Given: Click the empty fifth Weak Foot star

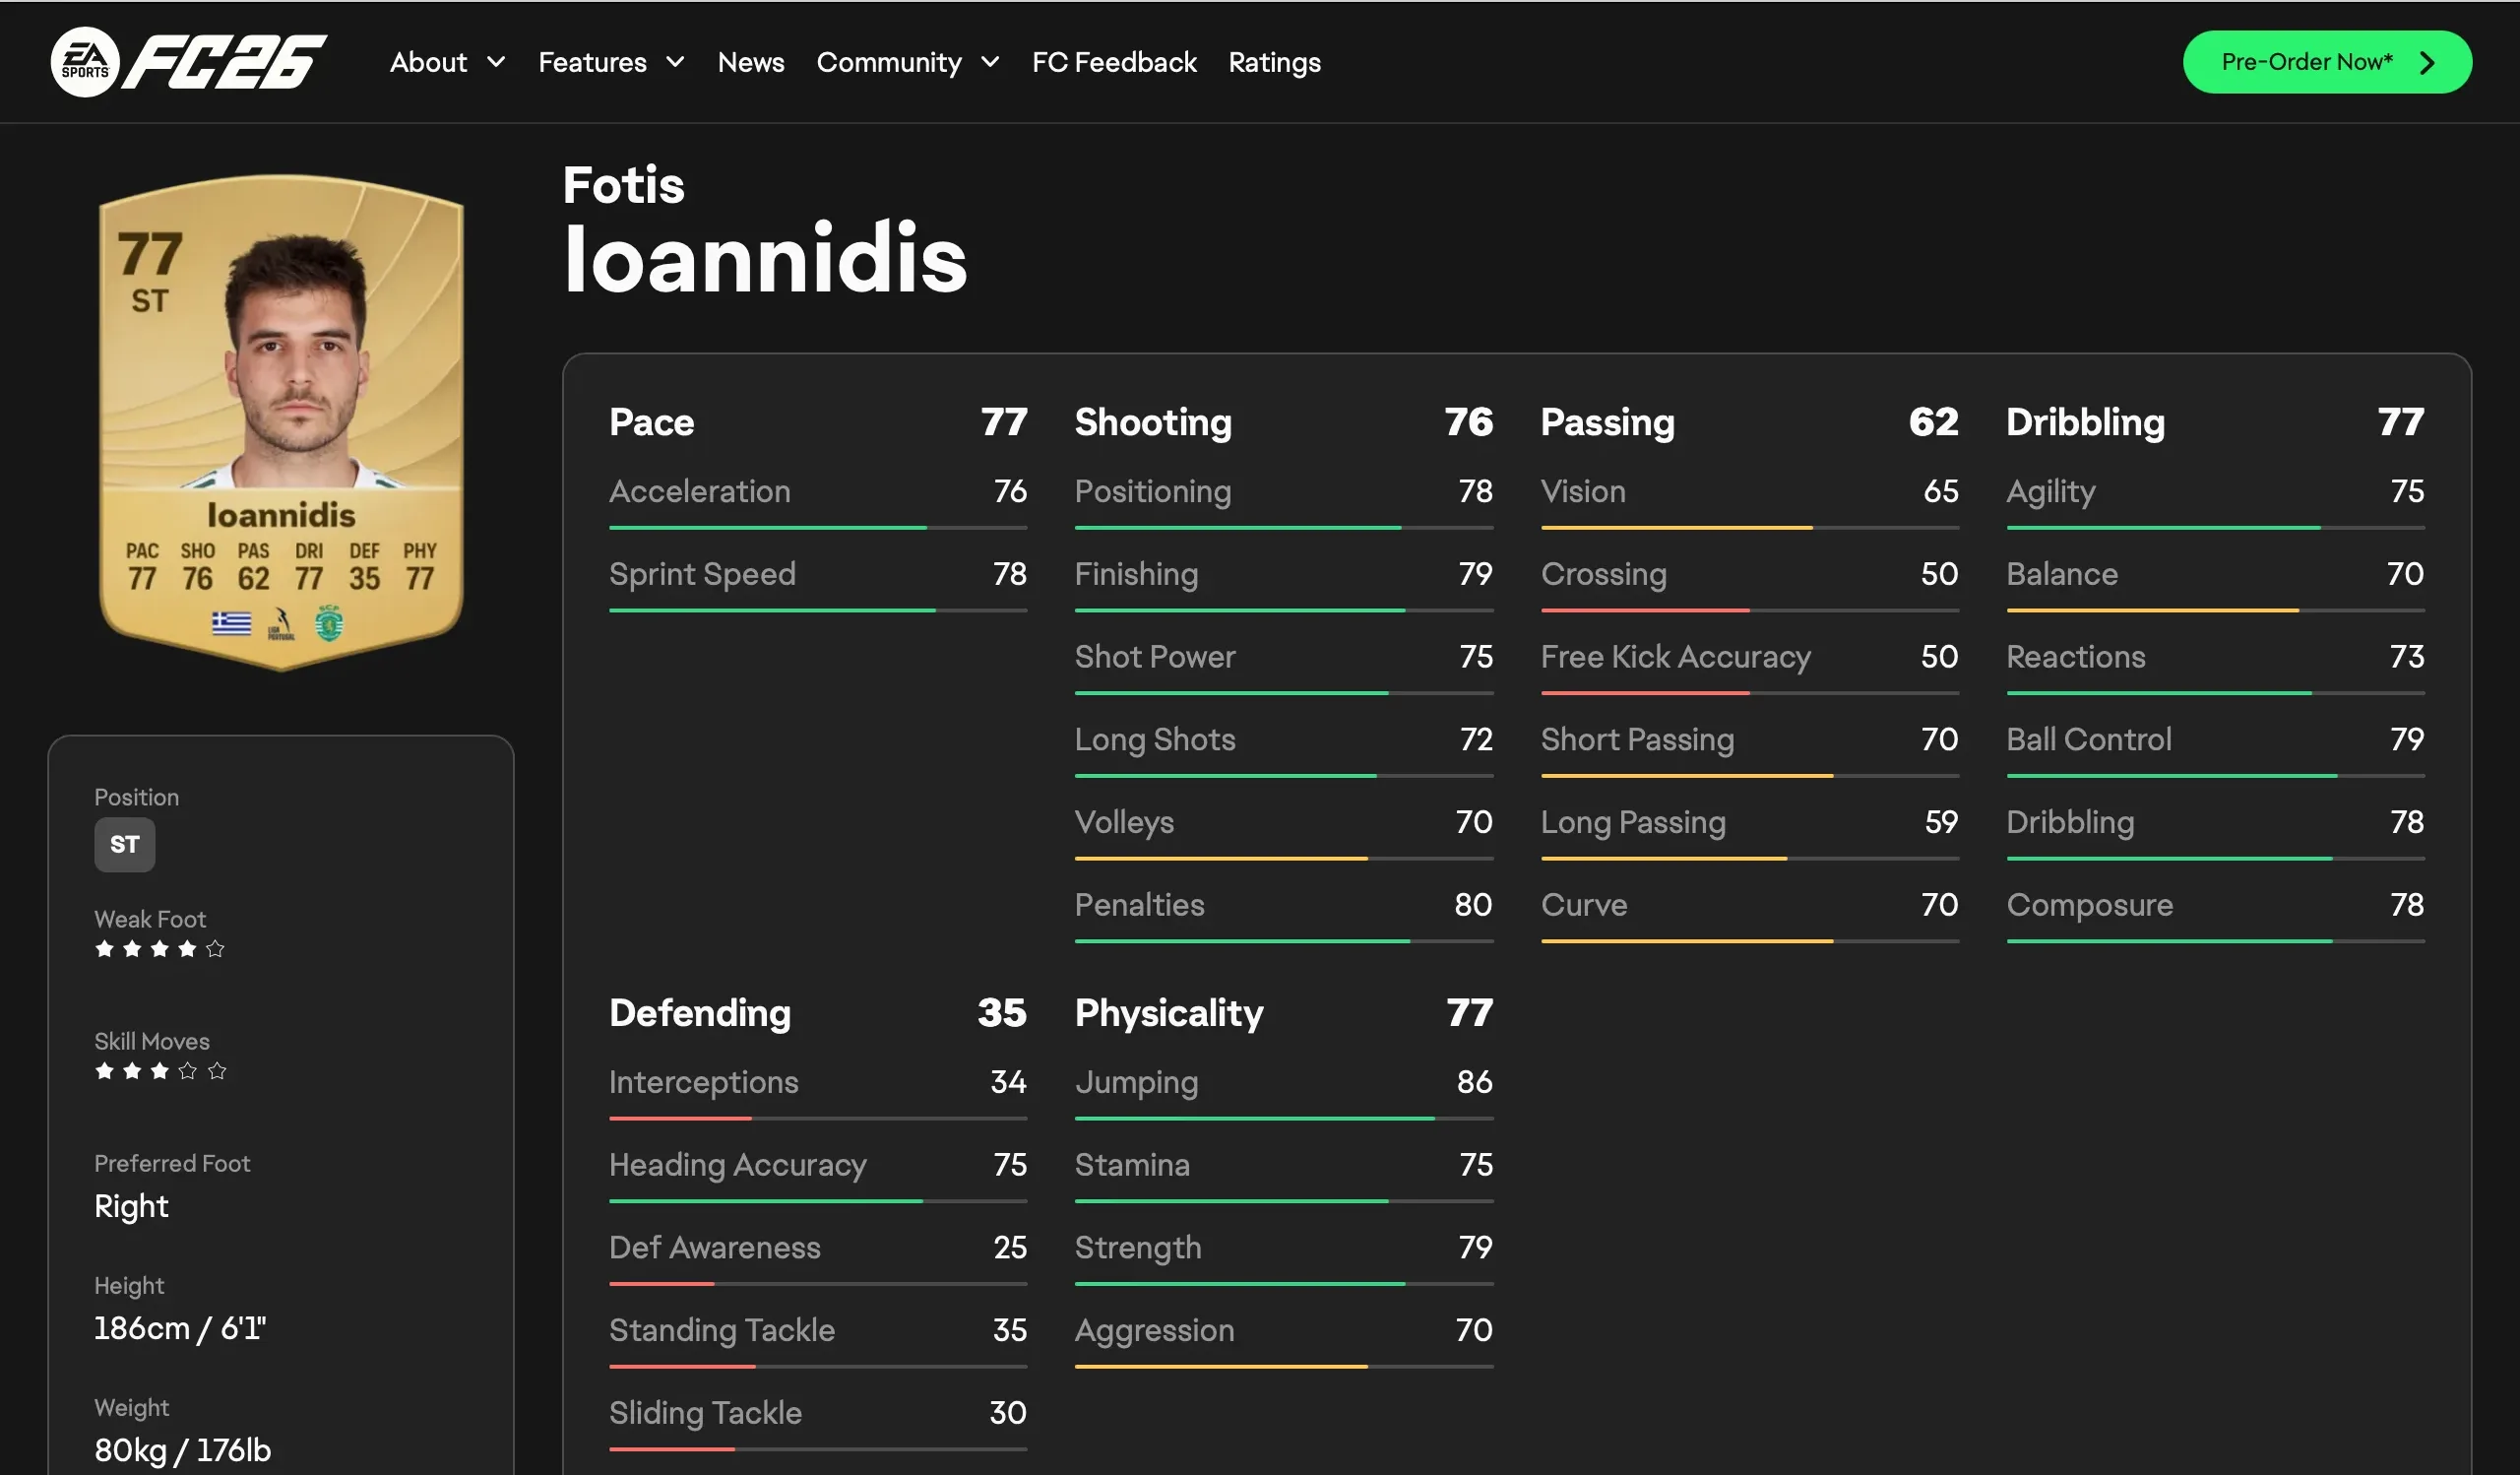Looking at the screenshot, I should coord(215,949).
